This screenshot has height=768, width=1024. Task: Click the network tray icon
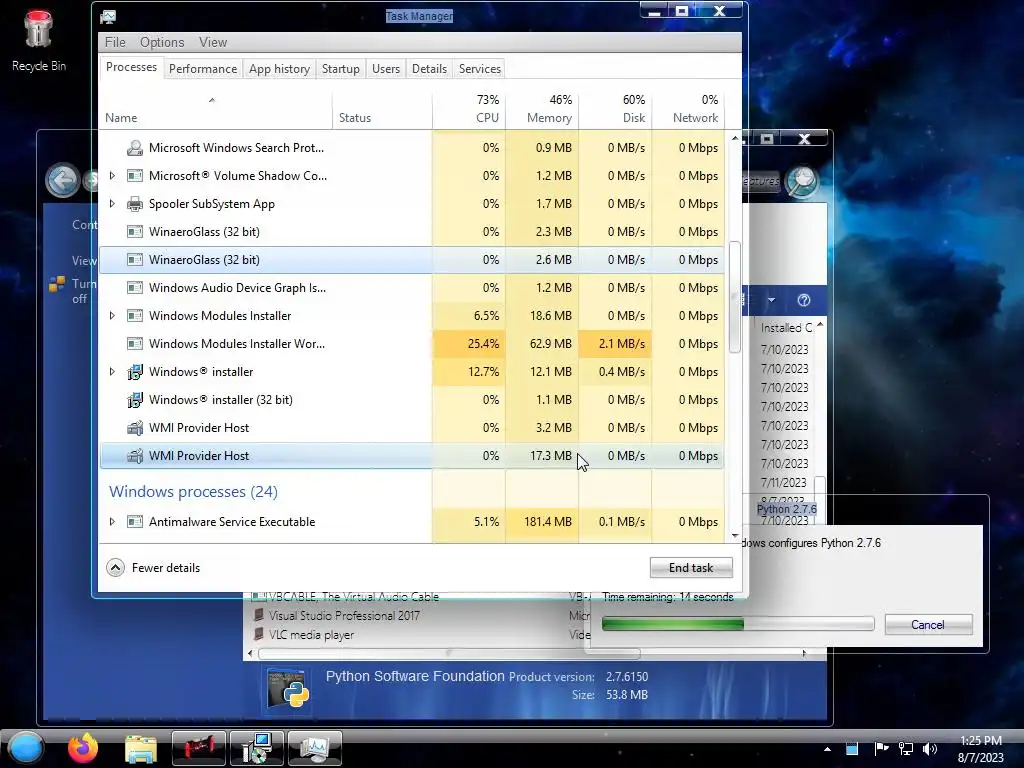click(x=905, y=749)
